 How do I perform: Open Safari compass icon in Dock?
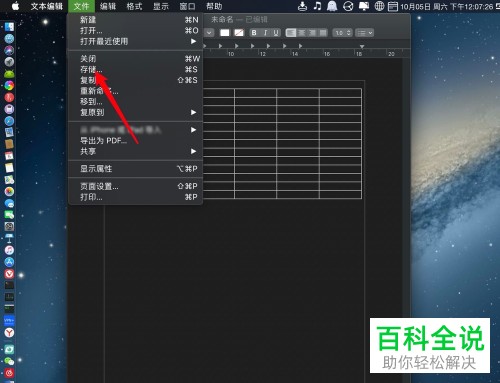pos(9,121)
